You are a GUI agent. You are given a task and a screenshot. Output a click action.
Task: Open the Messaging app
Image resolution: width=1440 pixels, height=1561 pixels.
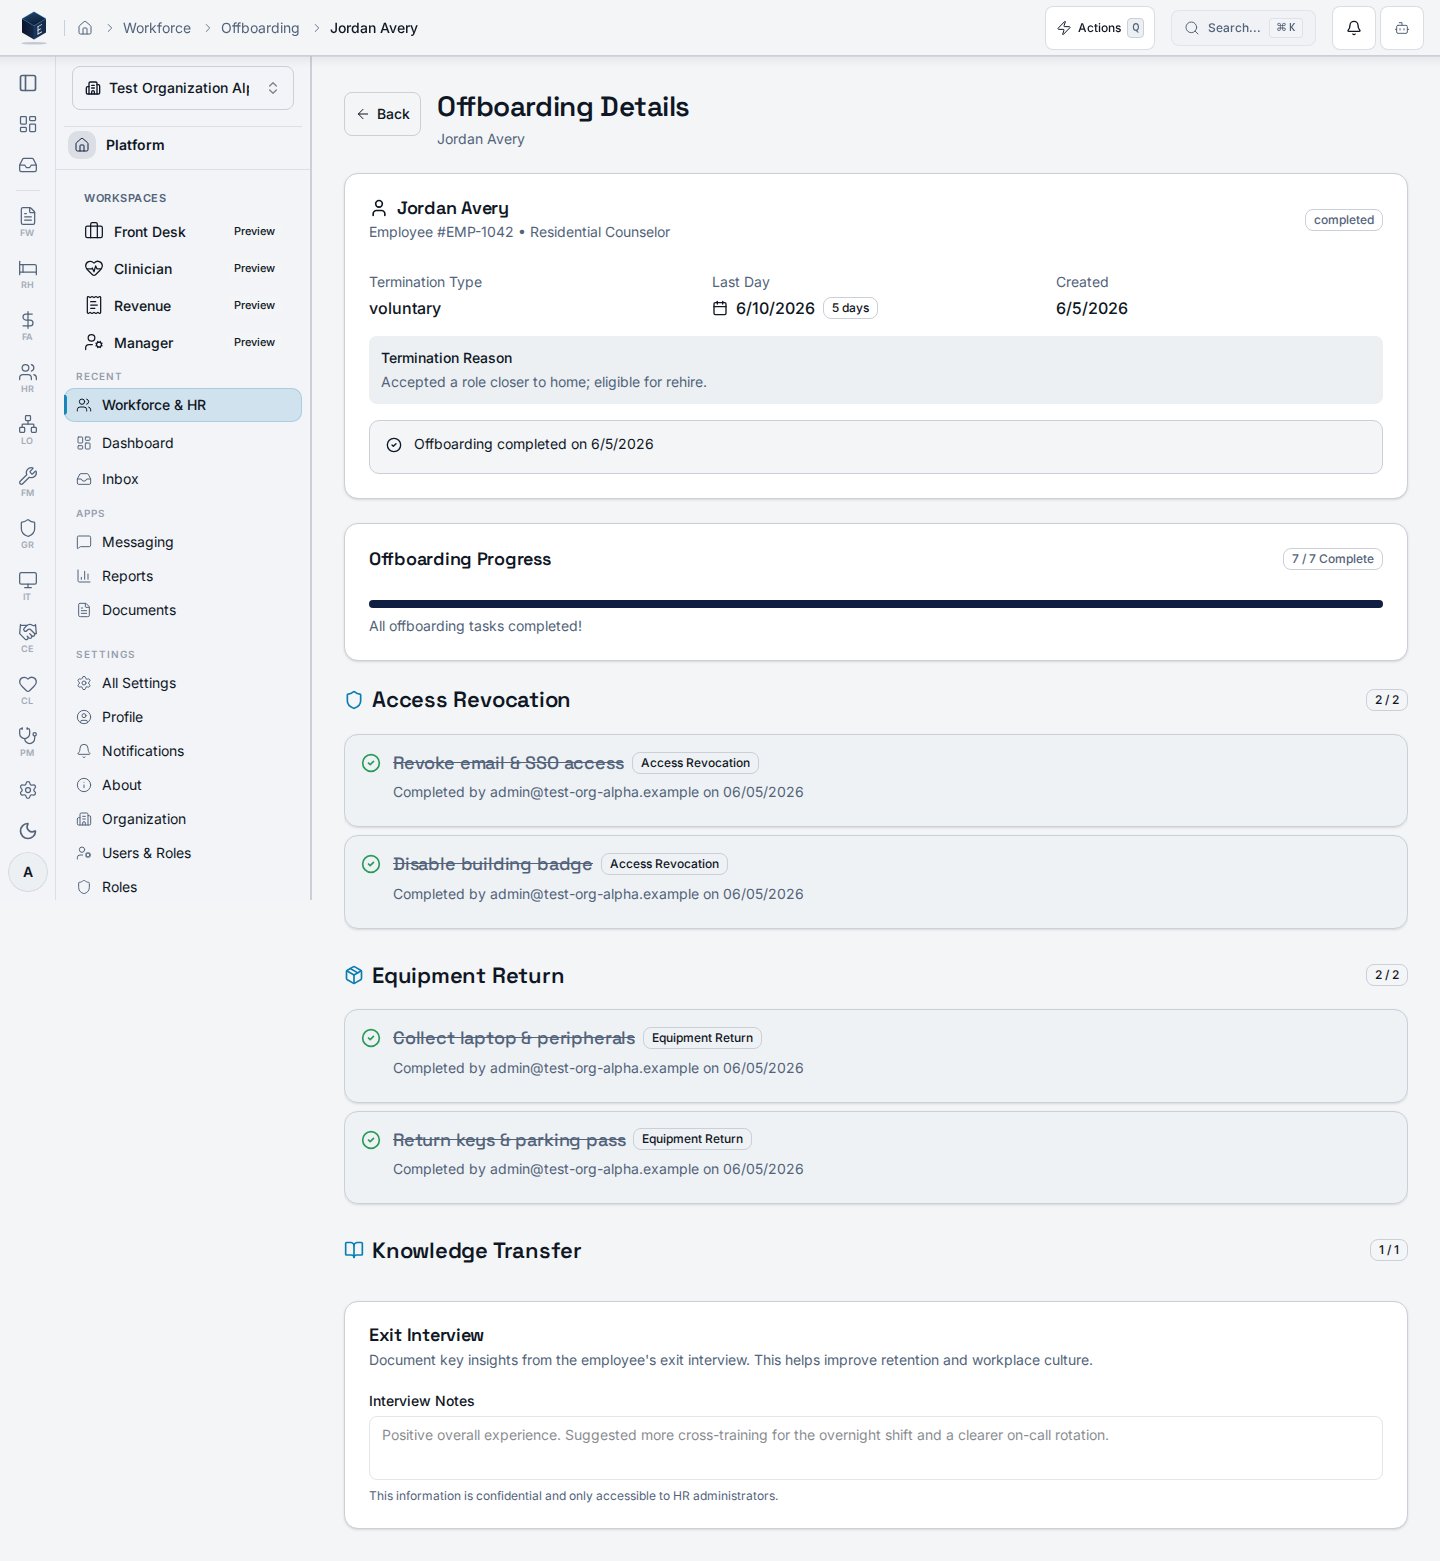click(x=183, y=542)
